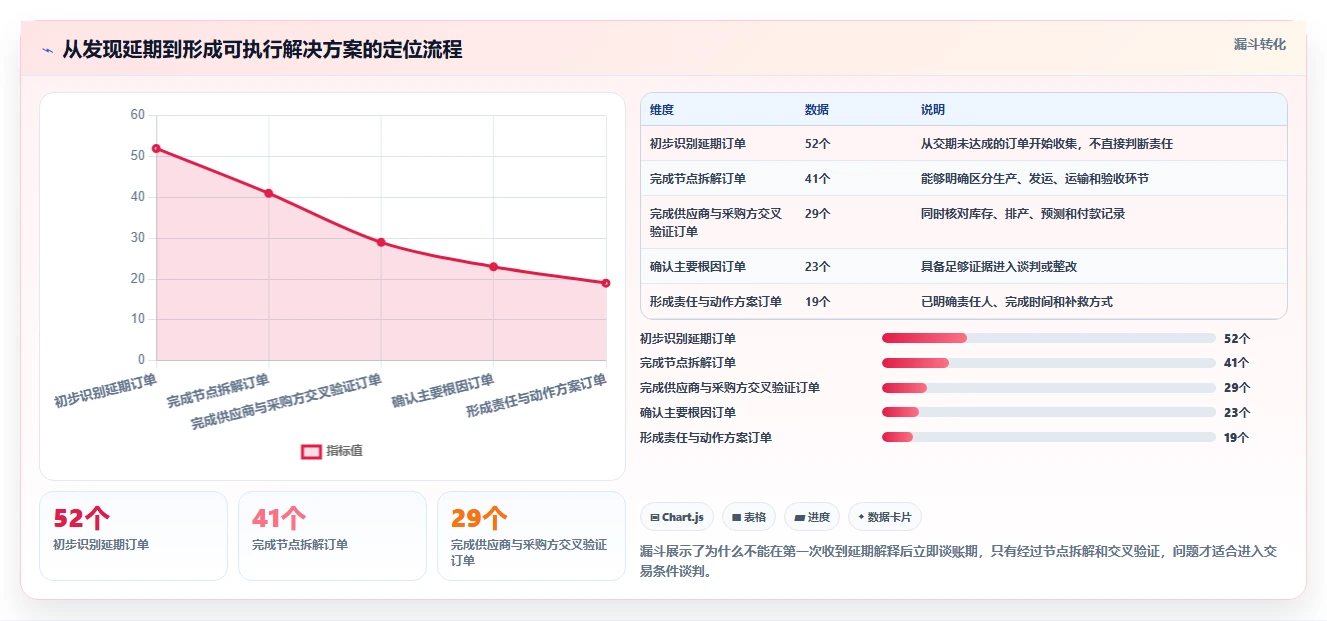Click the page title 从发现延期到形成可执行解决方案的定位流程
The width and height of the screenshot is (1327, 621).
tap(263, 50)
